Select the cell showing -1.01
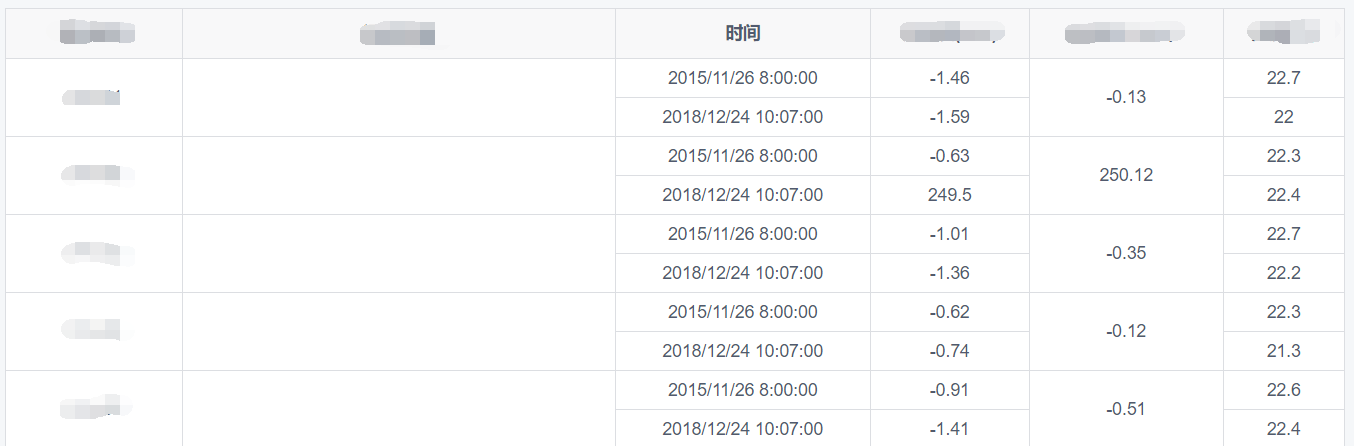The width and height of the screenshot is (1354, 446). tap(949, 234)
